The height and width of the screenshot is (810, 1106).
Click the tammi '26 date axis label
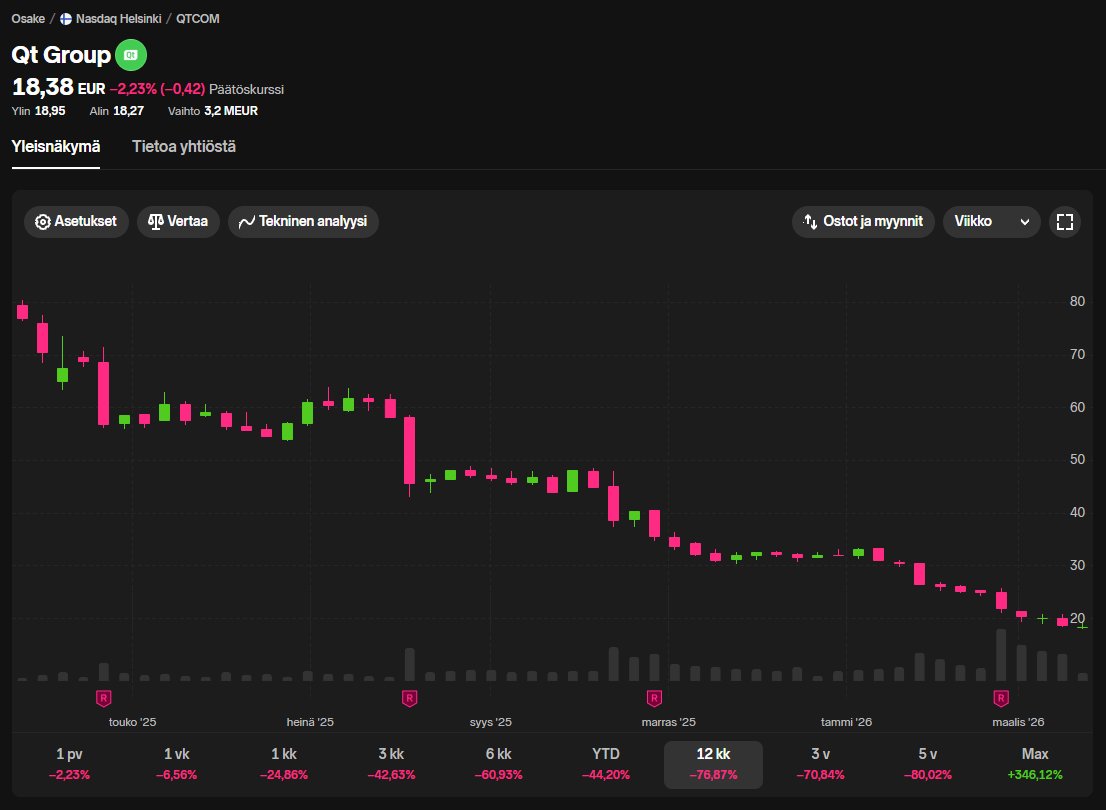pos(846,722)
